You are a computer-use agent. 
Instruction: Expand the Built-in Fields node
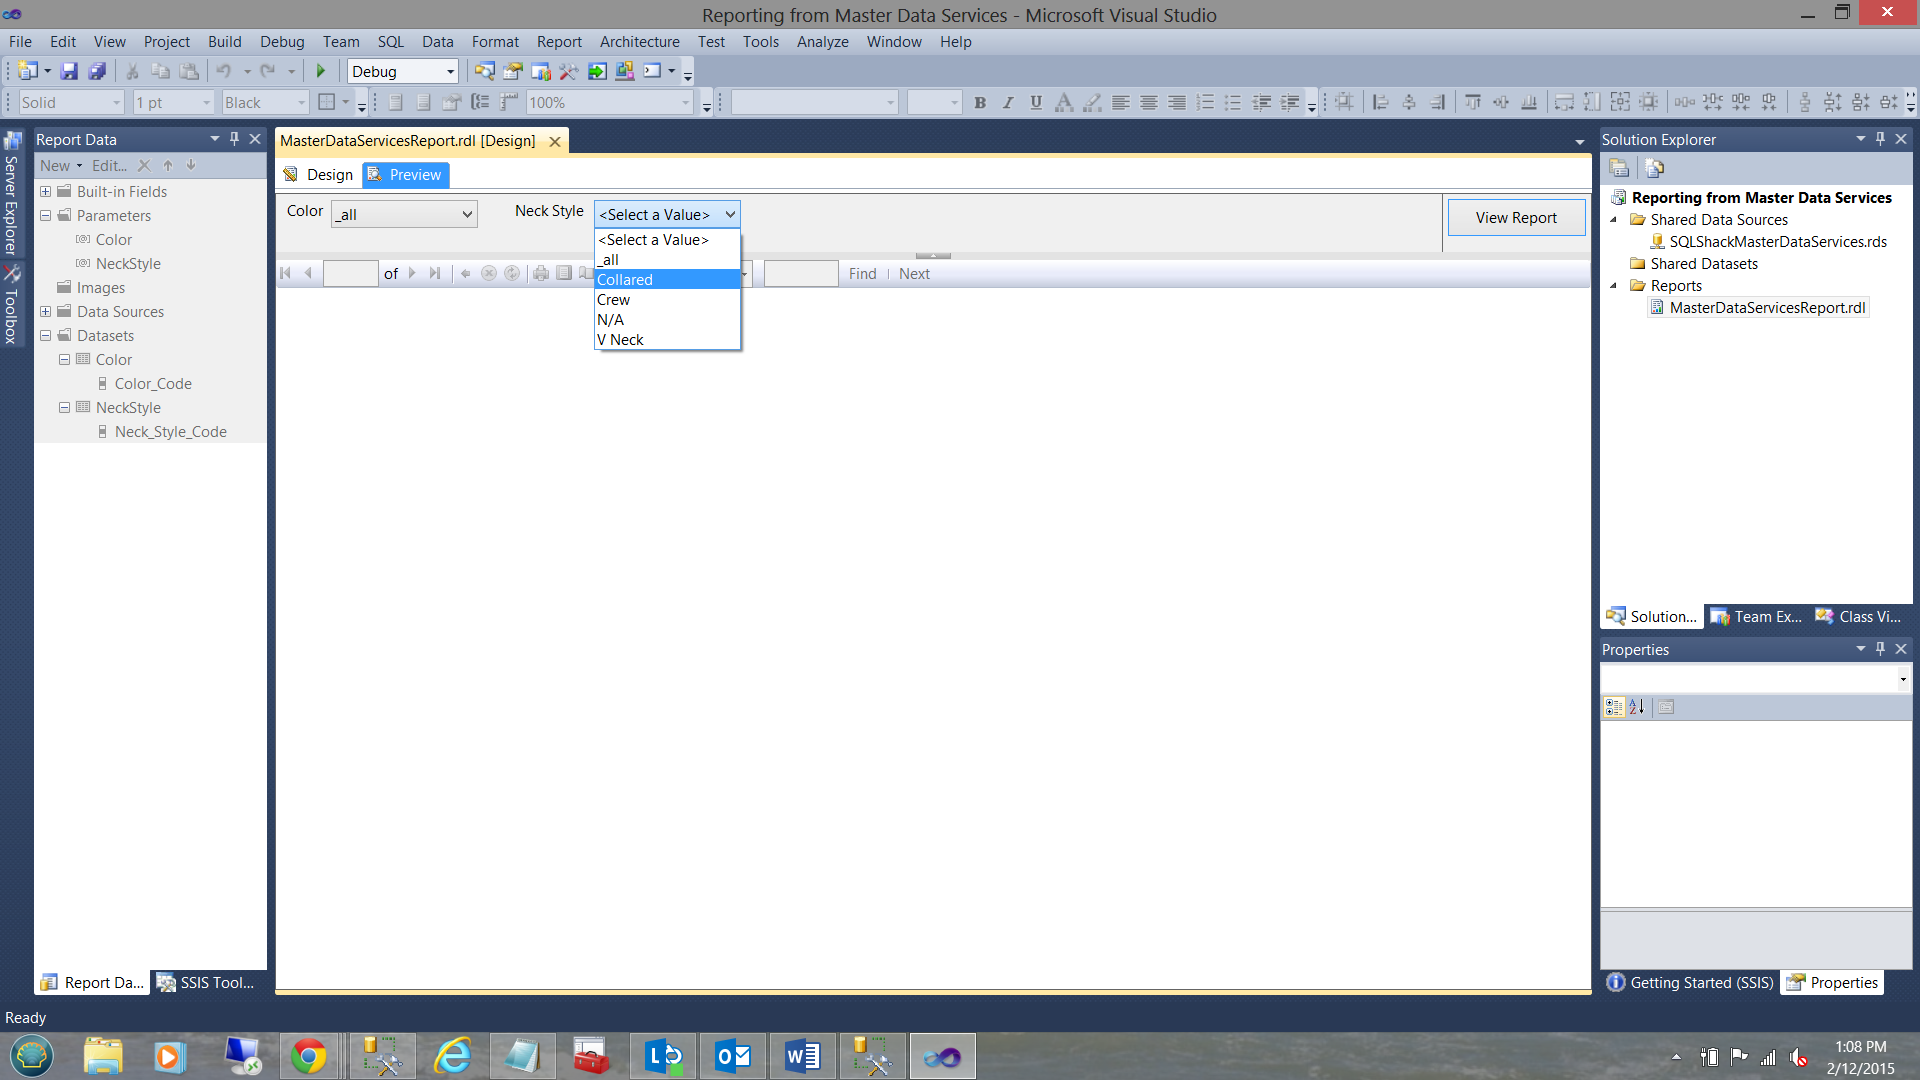[45, 191]
